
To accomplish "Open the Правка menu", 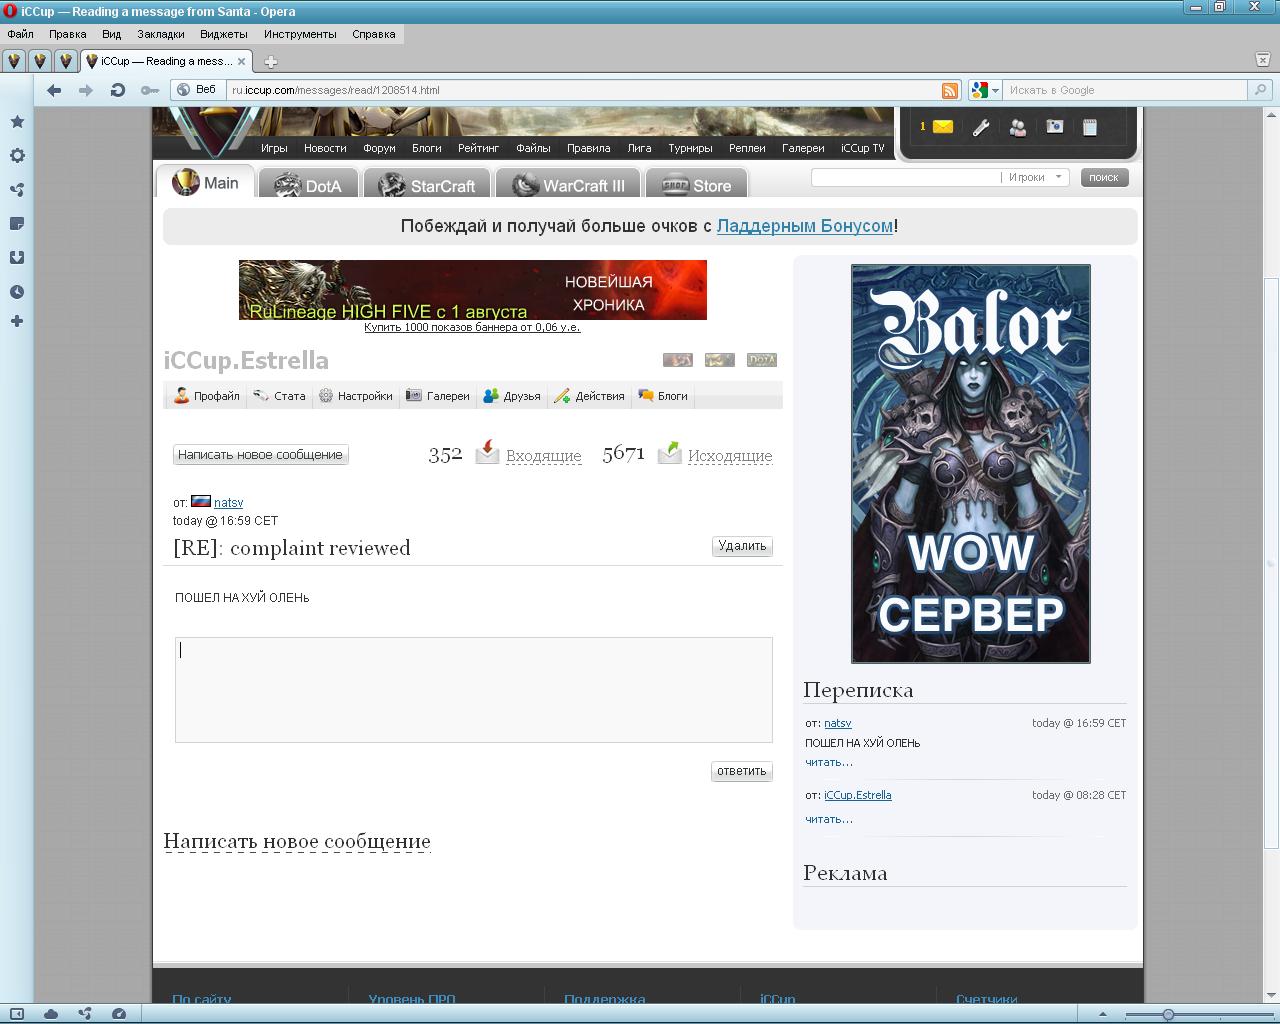I will (67, 34).
